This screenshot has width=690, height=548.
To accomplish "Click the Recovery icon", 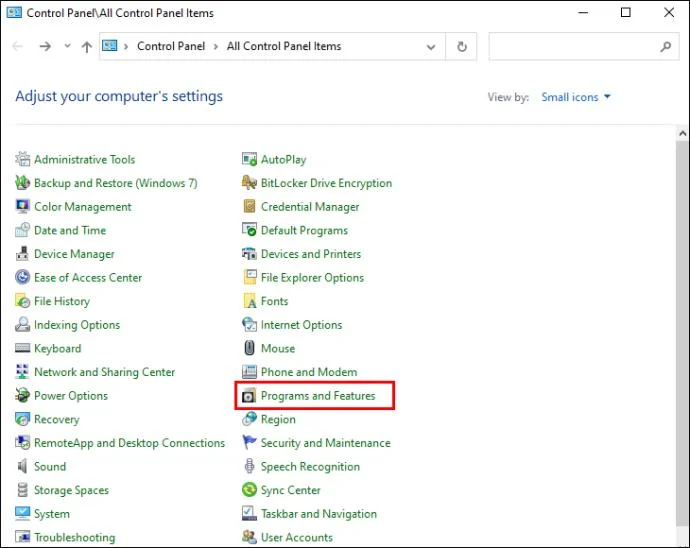I will 22,419.
